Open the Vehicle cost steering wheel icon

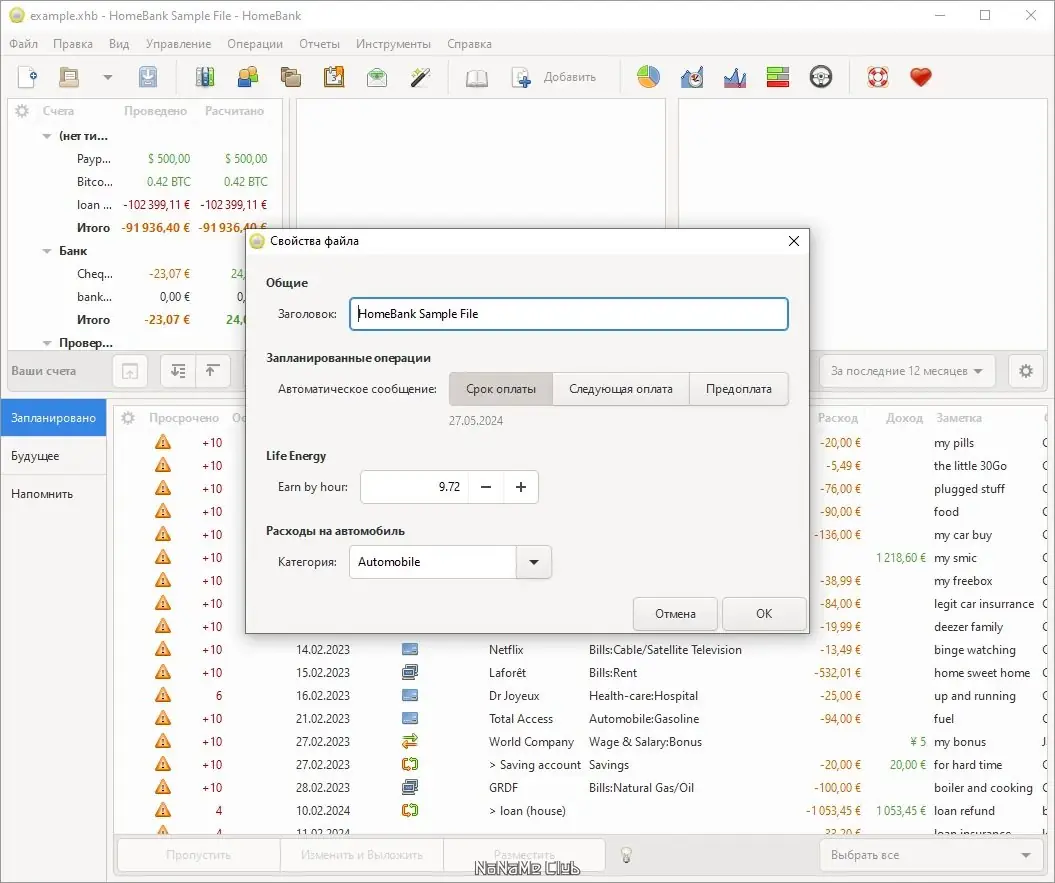[821, 77]
